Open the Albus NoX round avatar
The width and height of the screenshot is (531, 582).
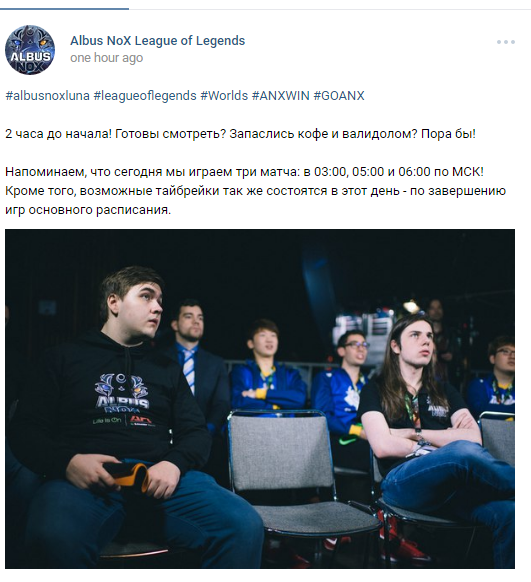pos(30,50)
